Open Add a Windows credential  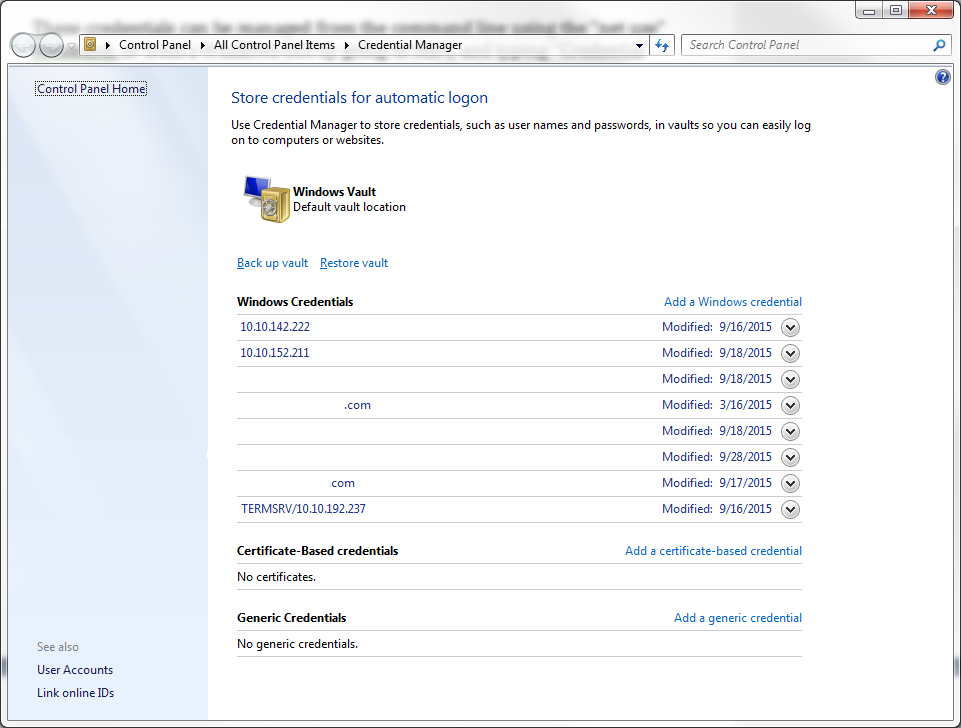point(732,301)
